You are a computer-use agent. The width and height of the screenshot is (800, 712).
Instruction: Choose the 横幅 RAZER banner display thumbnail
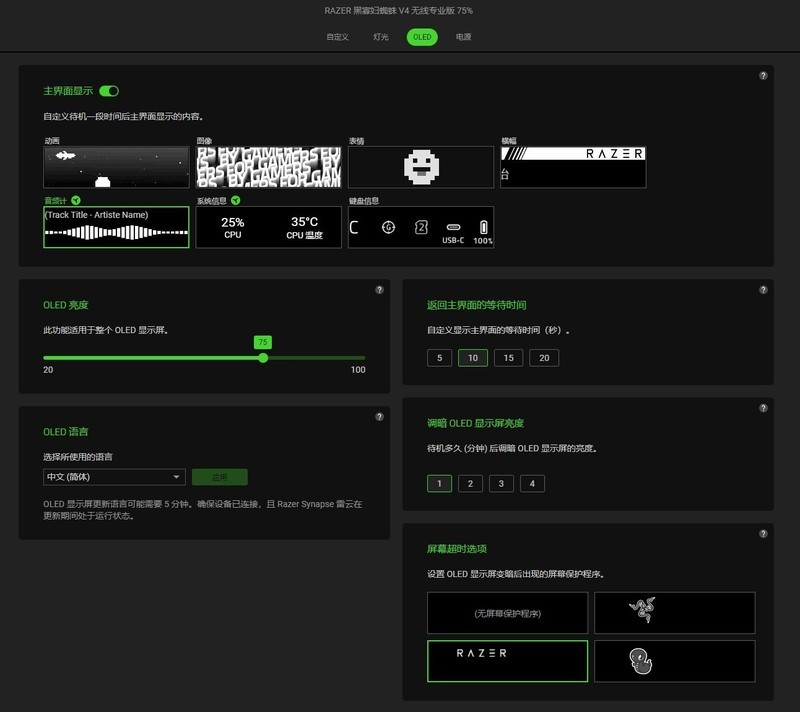[573, 167]
